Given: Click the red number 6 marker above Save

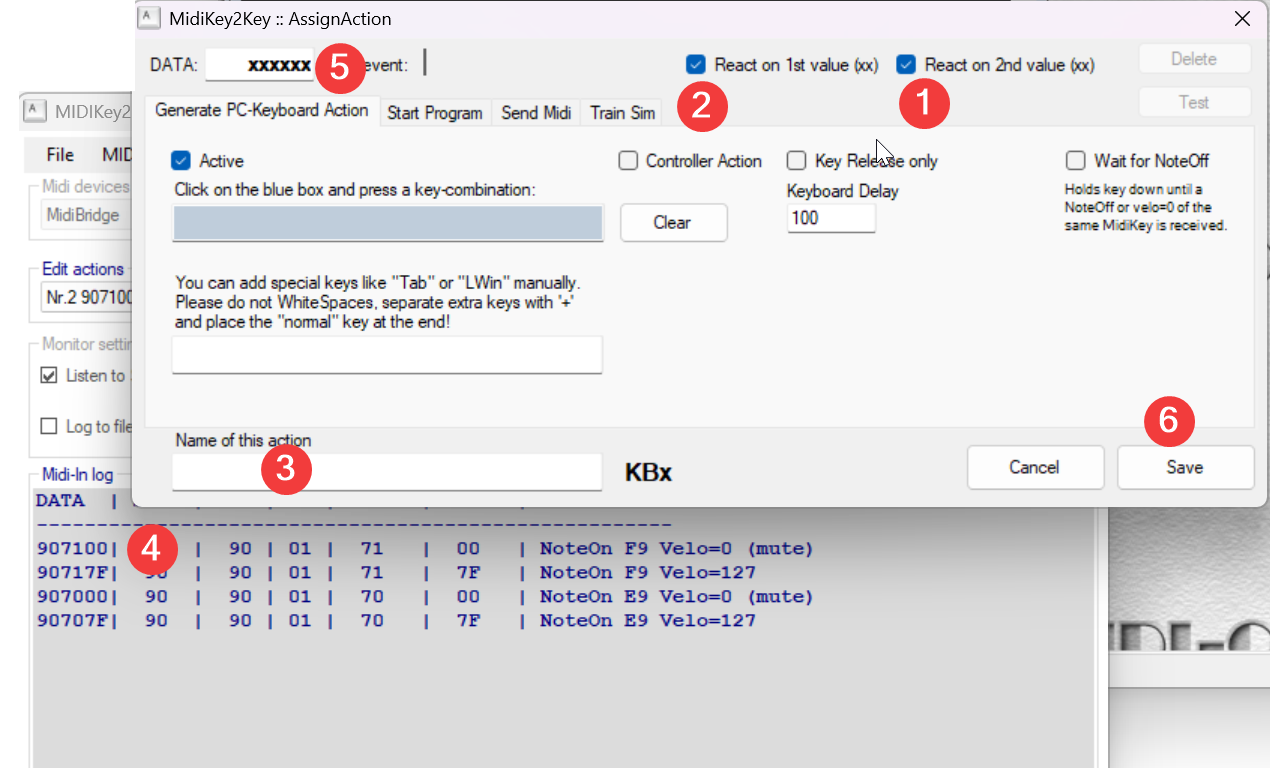Looking at the screenshot, I should (x=1169, y=421).
